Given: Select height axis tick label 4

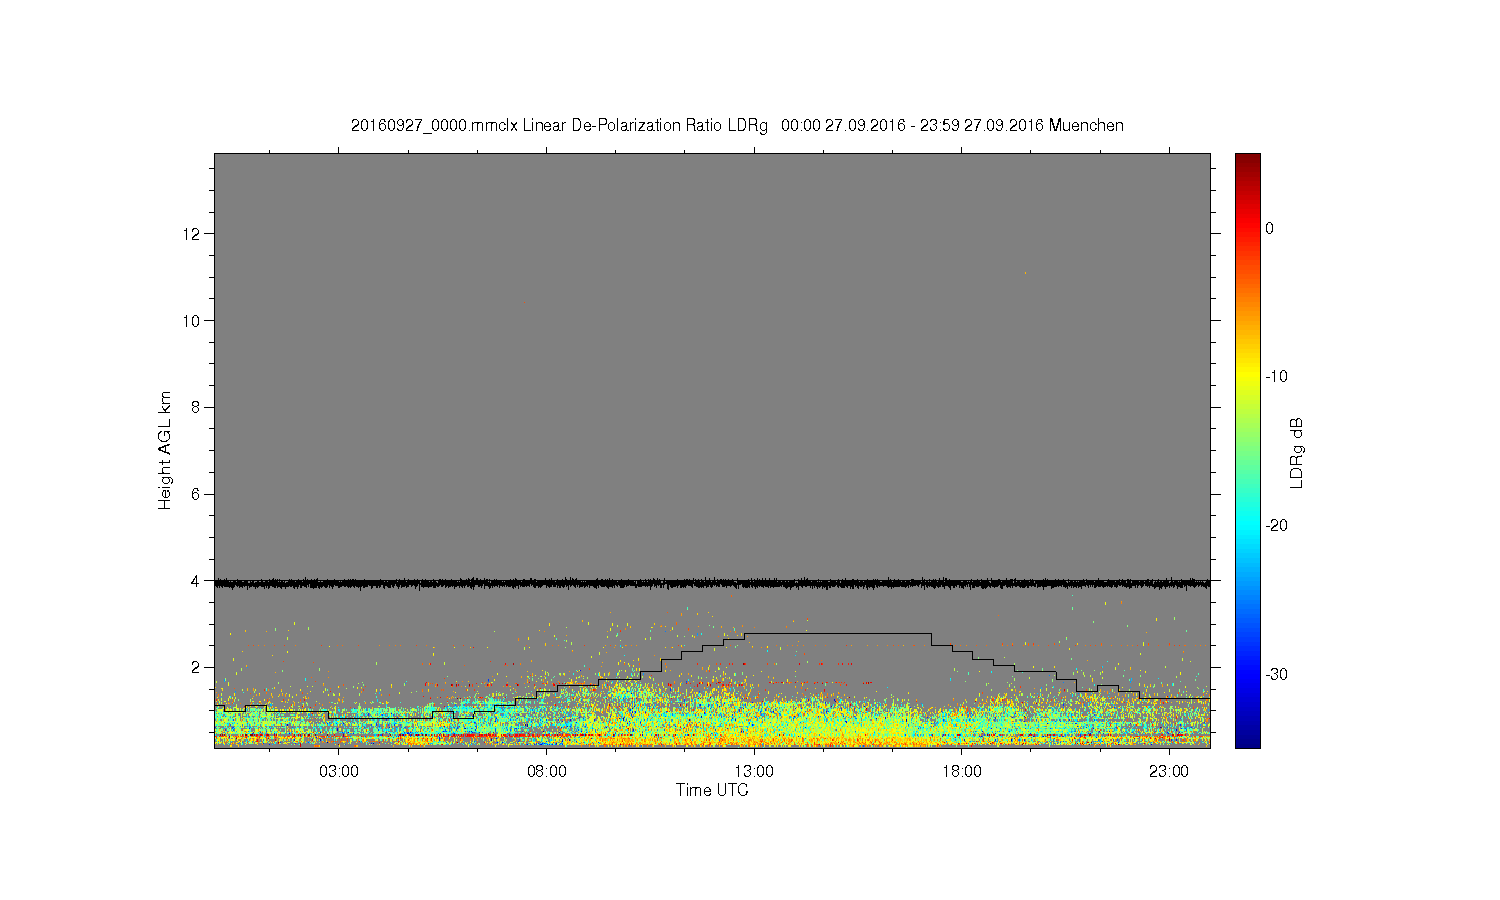Looking at the screenshot, I should pos(197,581).
